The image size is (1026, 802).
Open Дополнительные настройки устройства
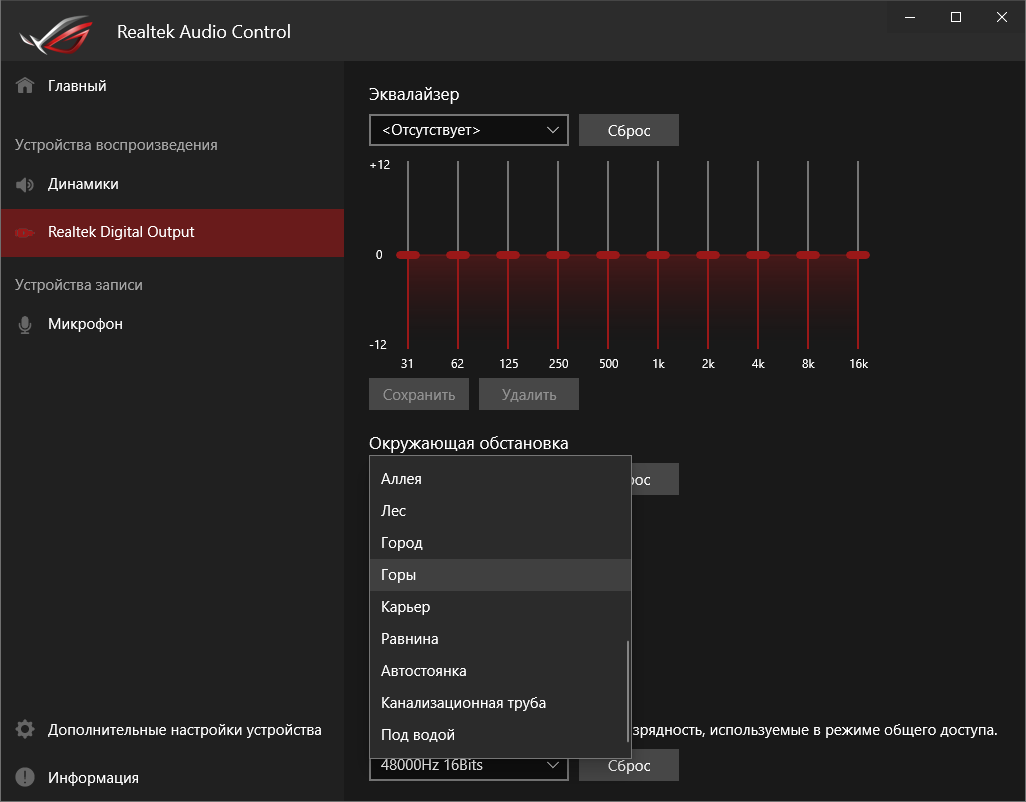[172, 730]
